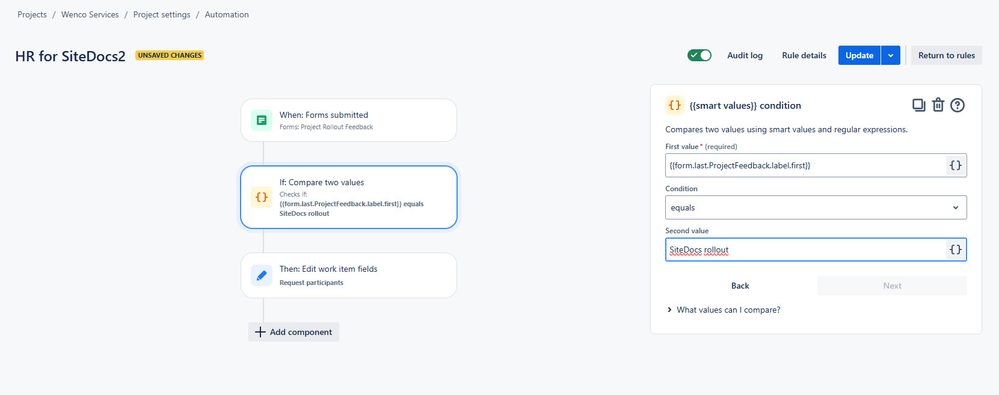Click the Back button in condition panel
This screenshot has height=395, width=999.
[740, 285]
